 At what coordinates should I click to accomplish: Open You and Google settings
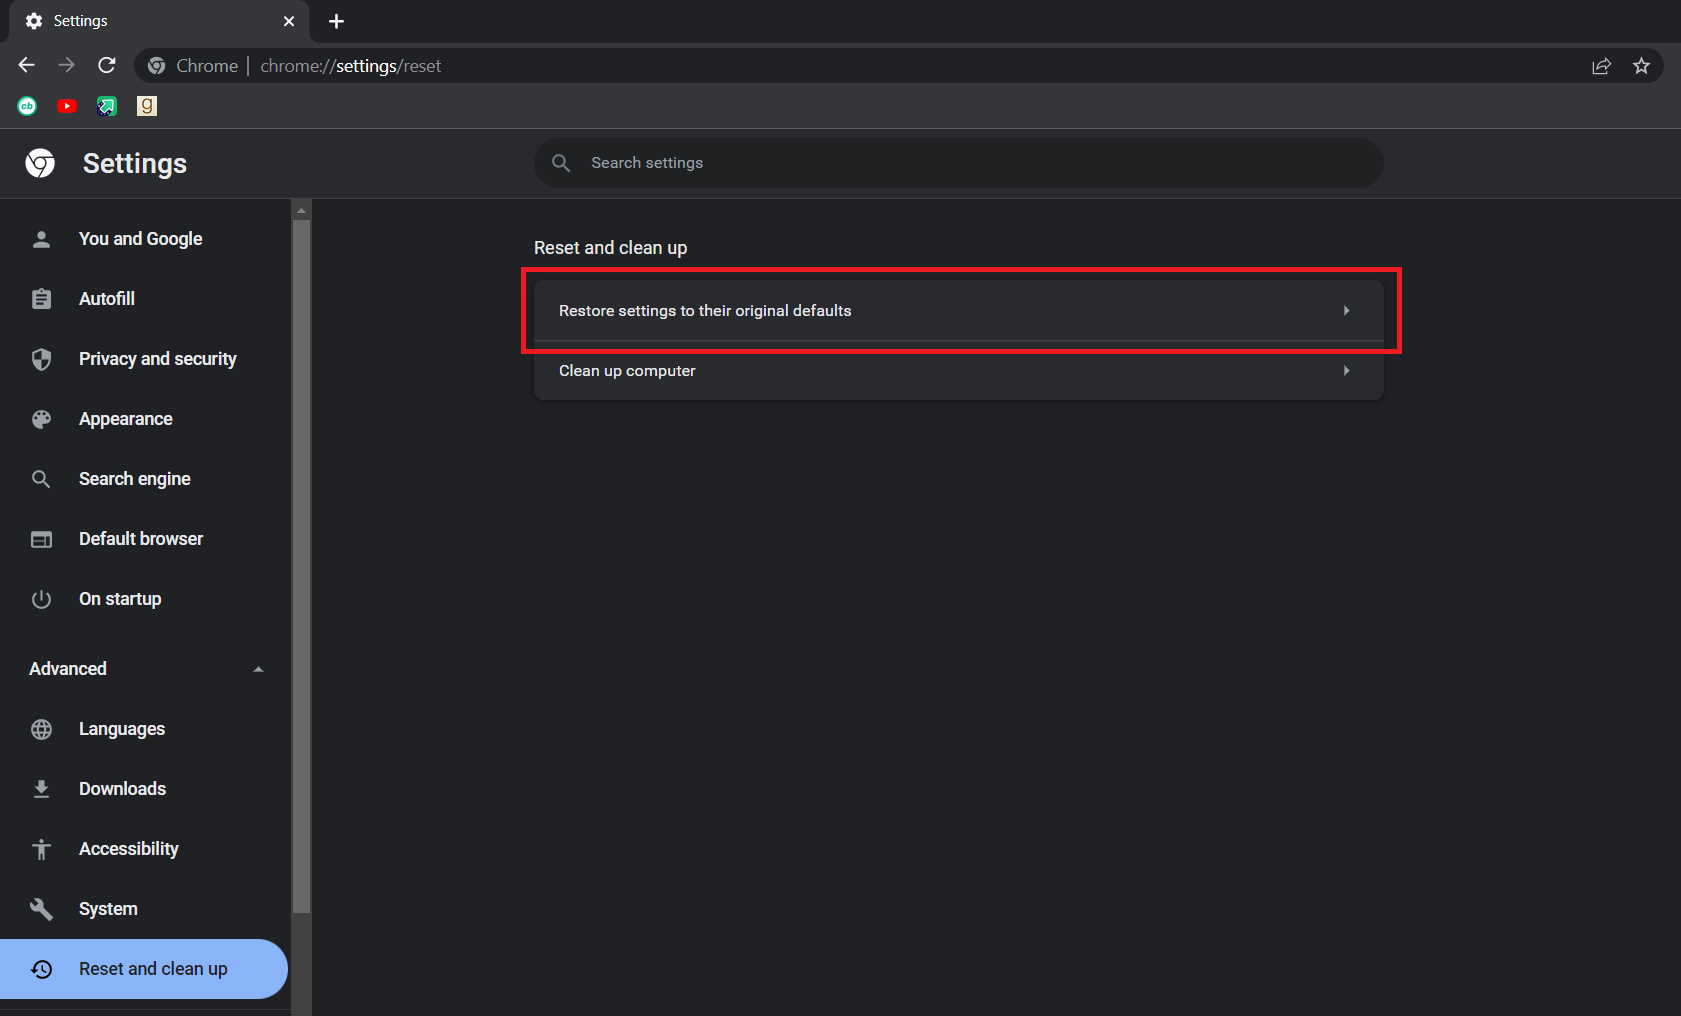144,239
